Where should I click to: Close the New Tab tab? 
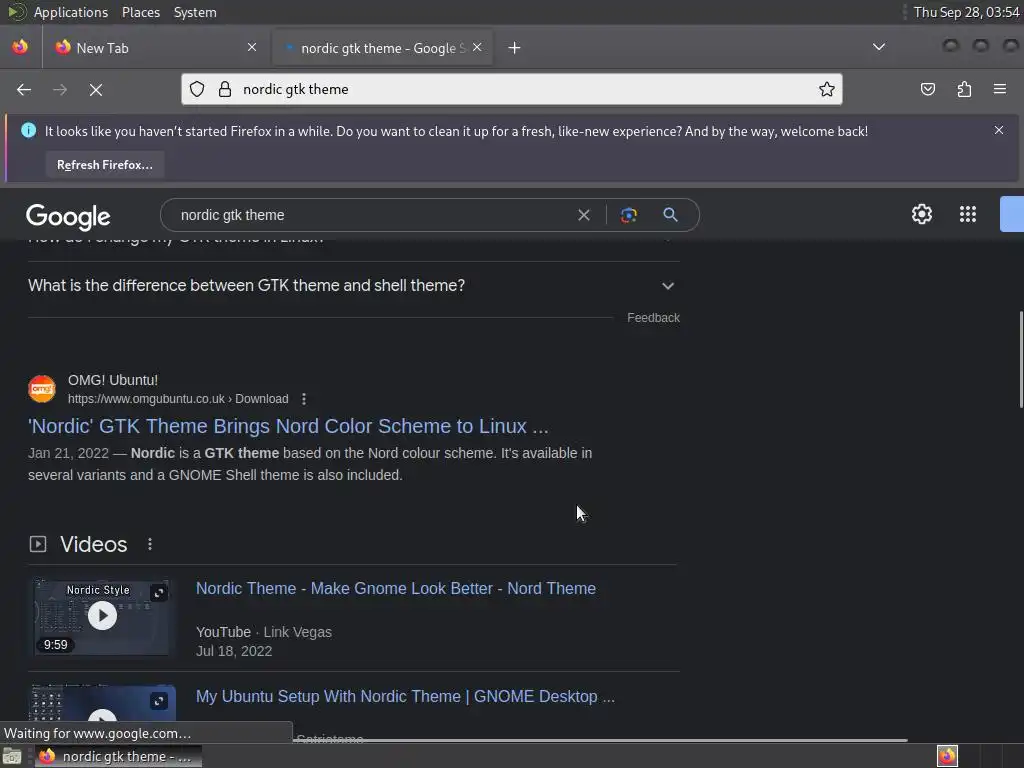[252, 47]
